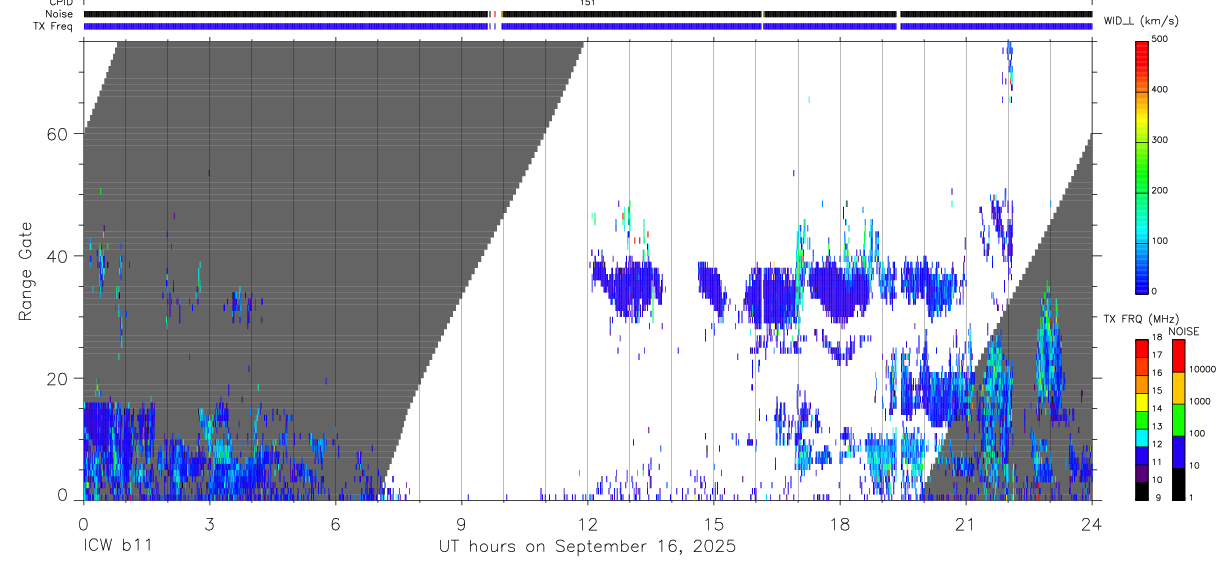Click the "ICW b11" radar label
Viewport: 1228px width, 567px height.
(x=116, y=547)
